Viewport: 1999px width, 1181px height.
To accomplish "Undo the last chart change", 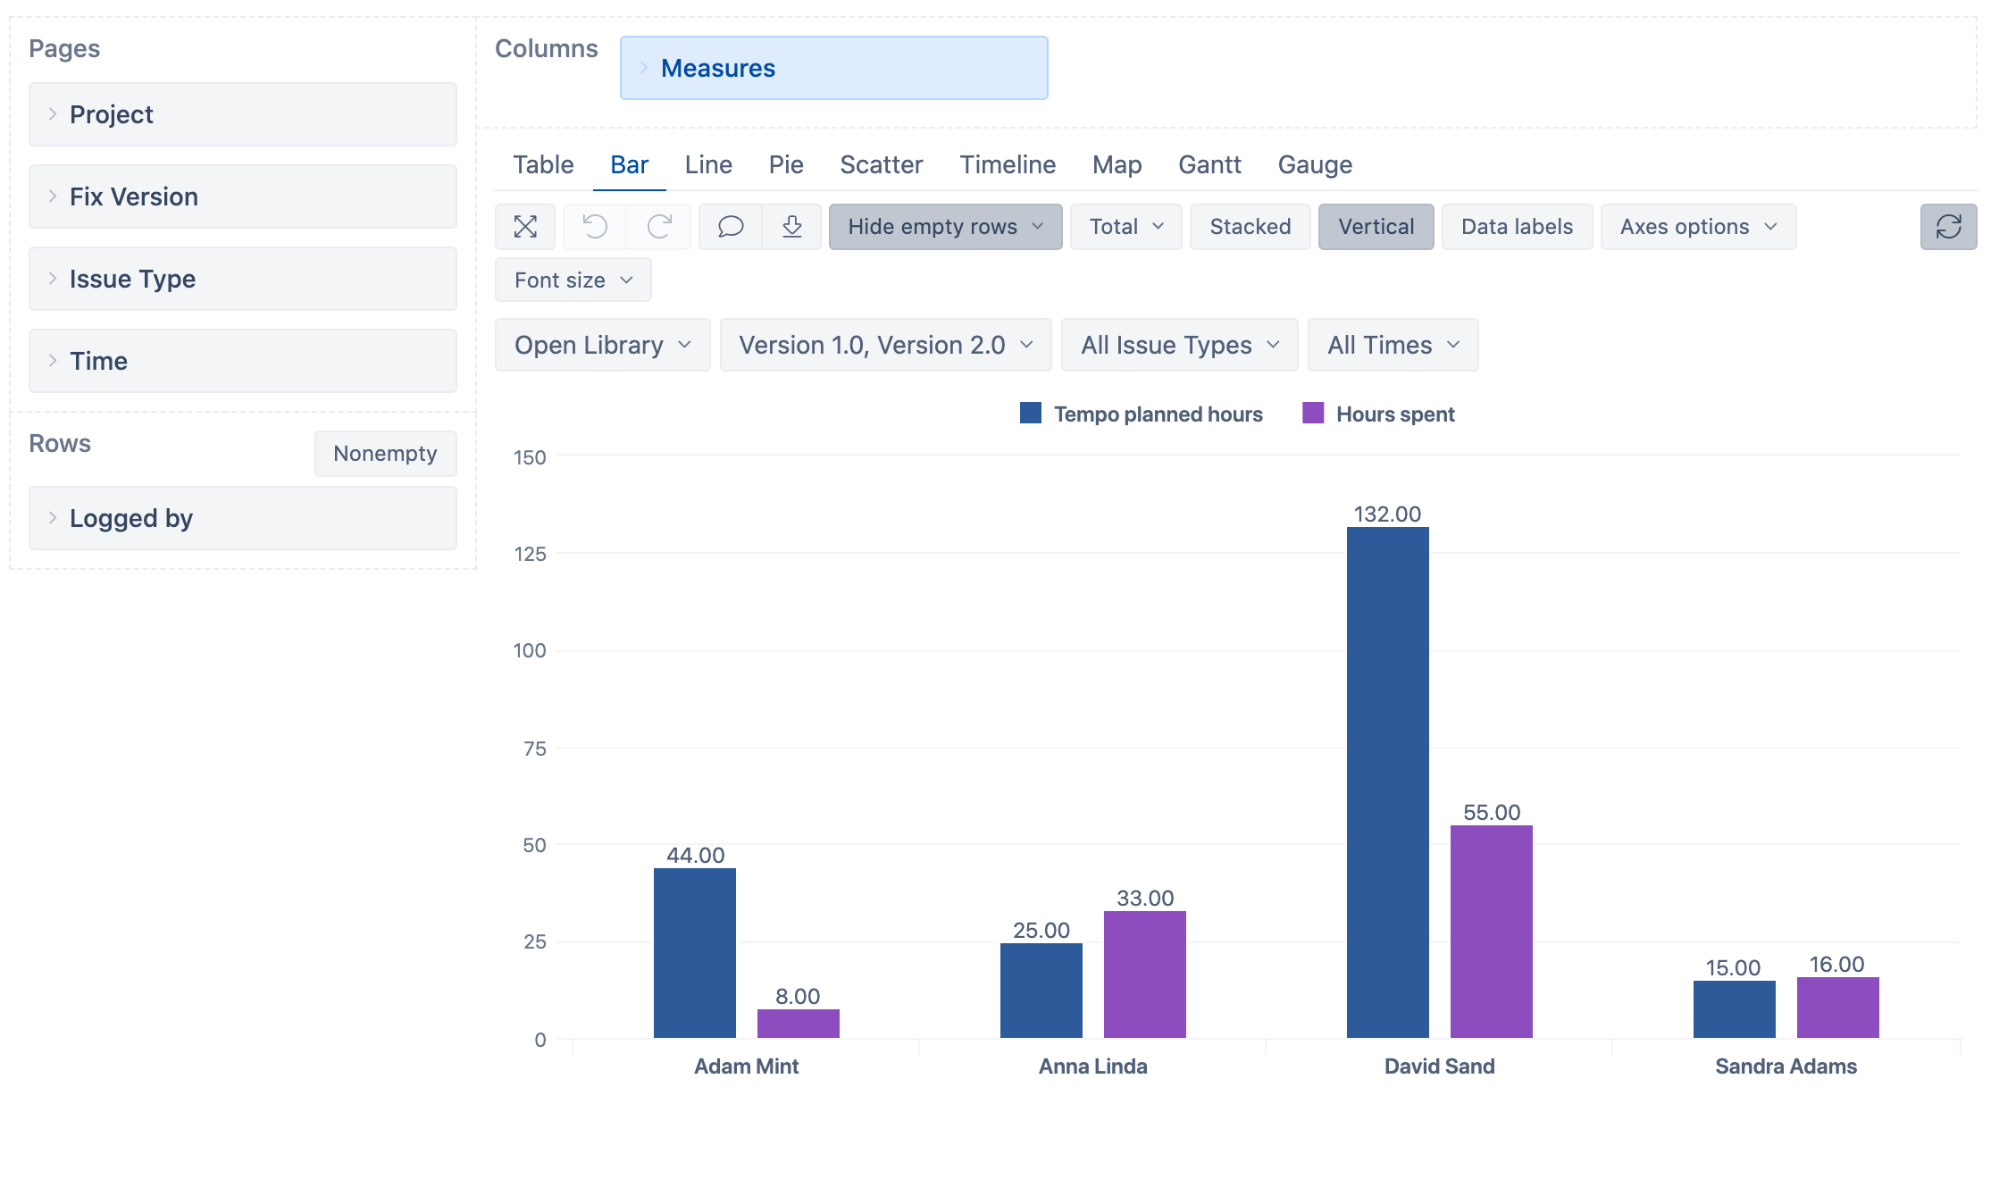I will click(x=594, y=226).
